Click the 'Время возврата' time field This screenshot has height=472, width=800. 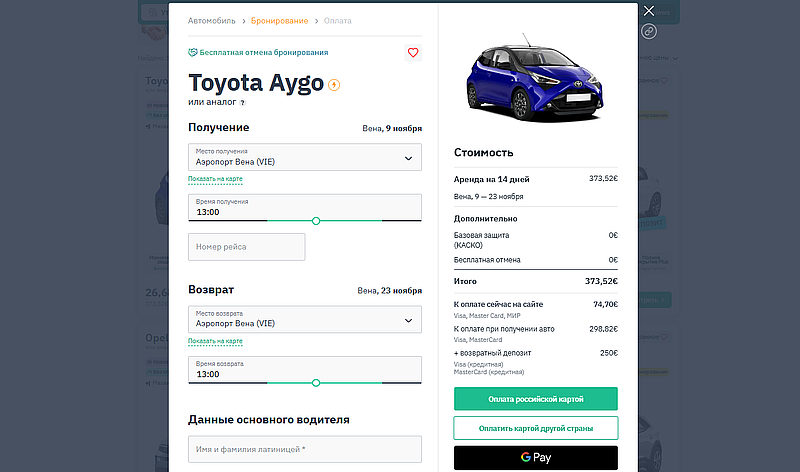pos(305,369)
